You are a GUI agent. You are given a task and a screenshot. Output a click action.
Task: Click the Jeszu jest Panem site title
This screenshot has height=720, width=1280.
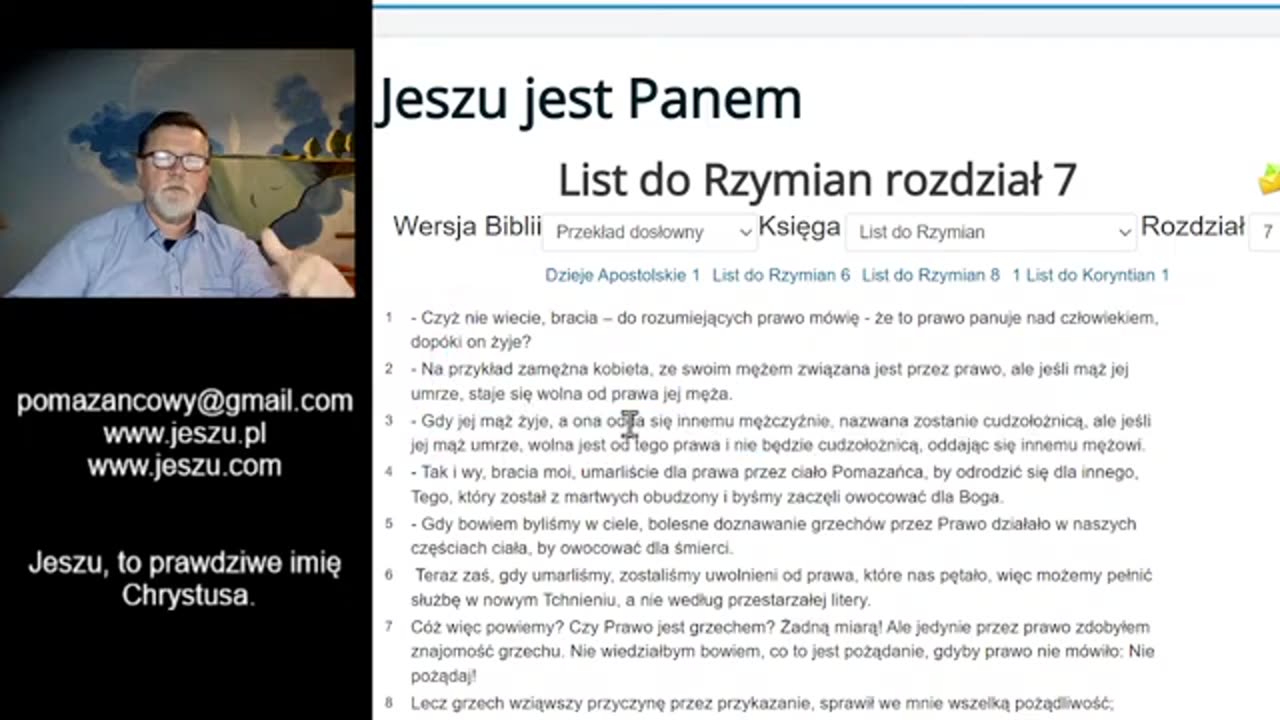click(589, 99)
